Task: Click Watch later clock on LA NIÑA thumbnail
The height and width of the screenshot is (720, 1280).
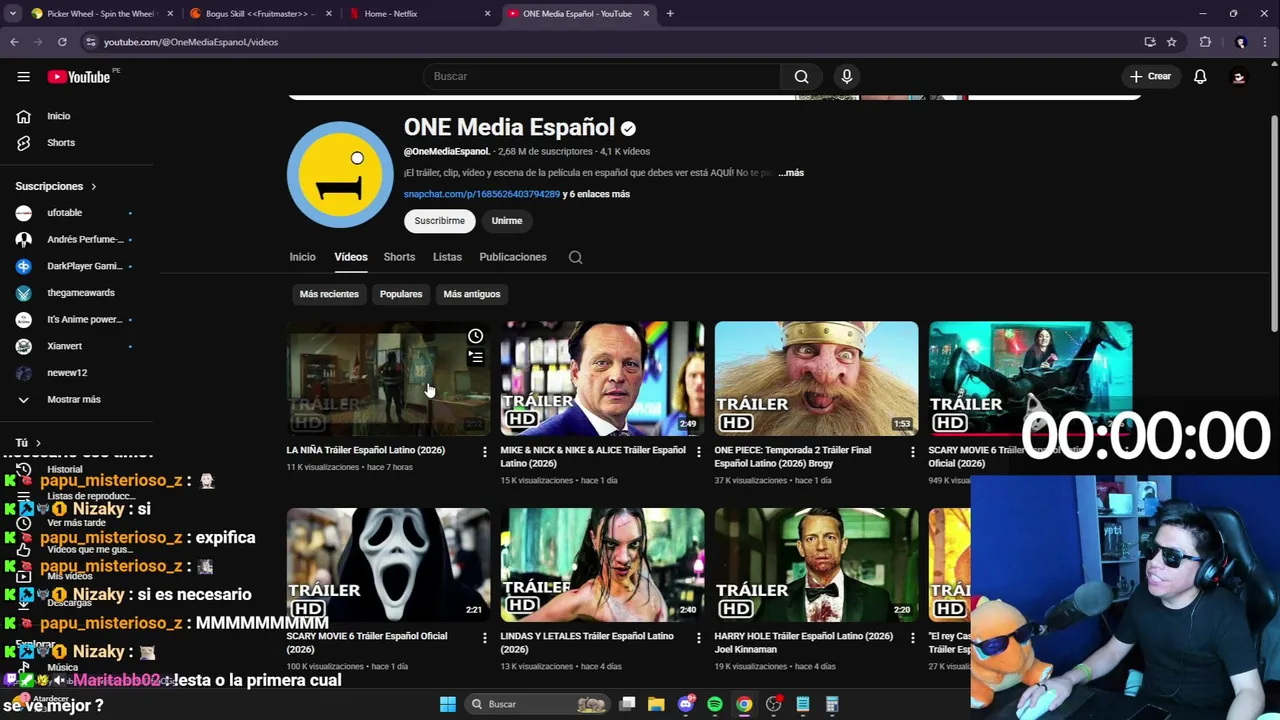Action: [475, 336]
